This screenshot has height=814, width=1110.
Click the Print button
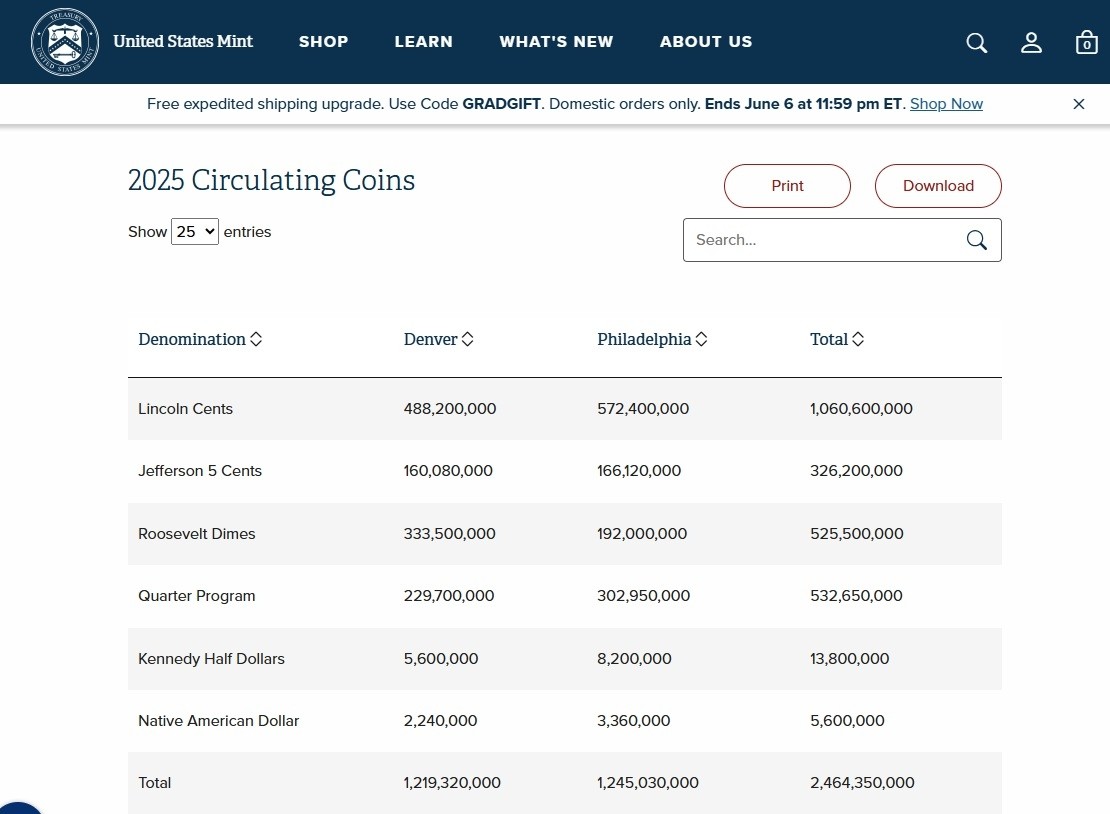(x=787, y=186)
